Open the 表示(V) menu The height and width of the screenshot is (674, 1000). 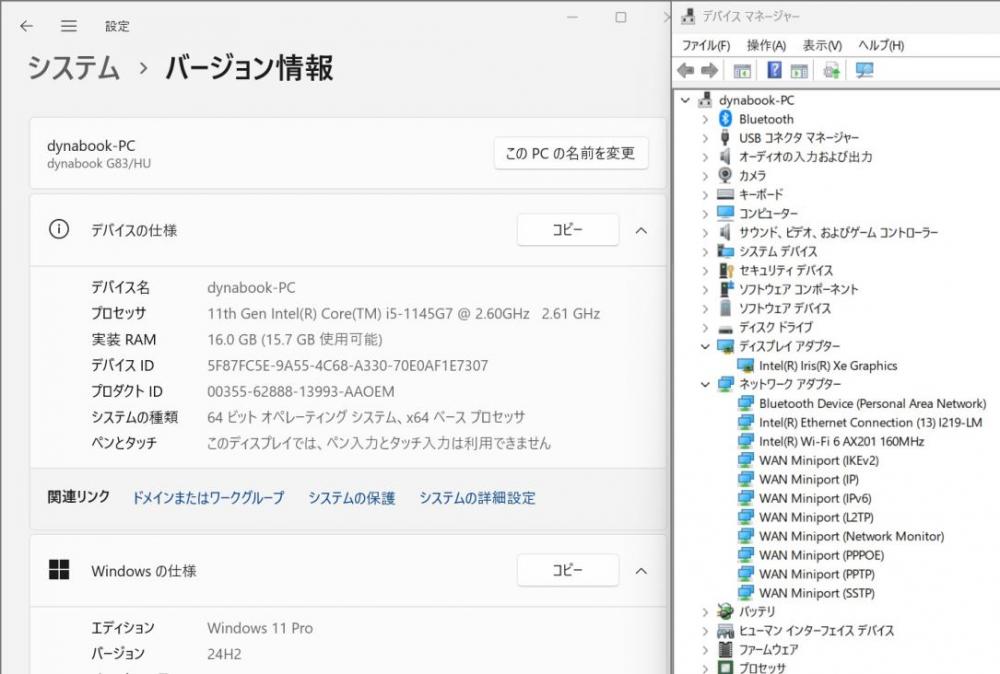tap(822, 45)
